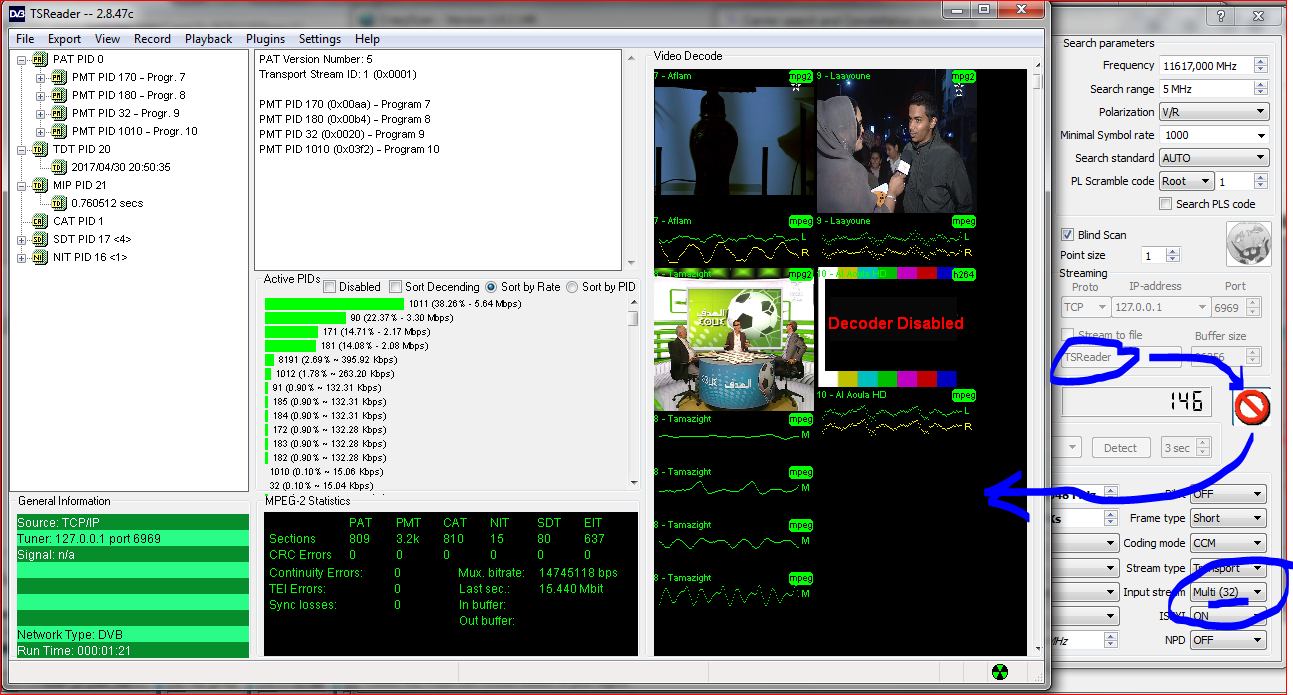Open the Polarization dropdown
The height and width of the screenshot is (695, 1293).
click(1213, 112)
